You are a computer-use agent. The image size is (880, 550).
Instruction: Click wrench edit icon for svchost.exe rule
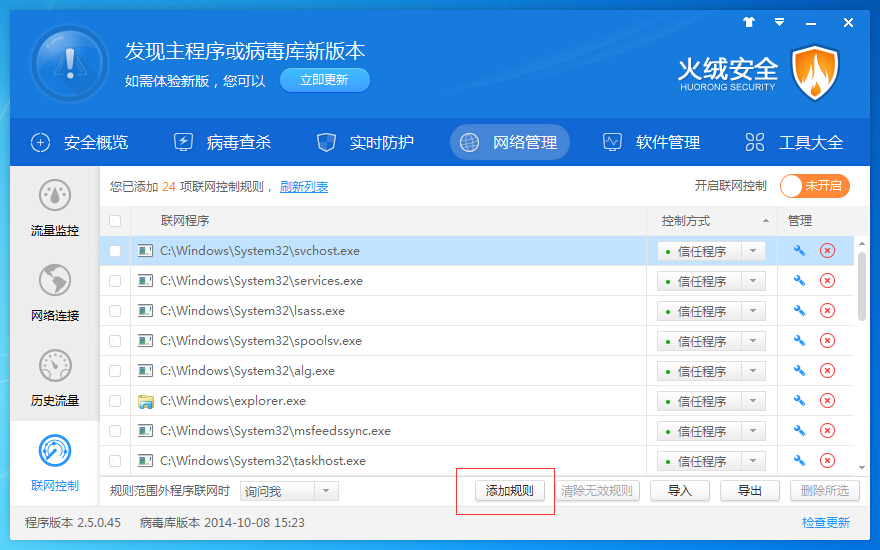pos(799,251)
